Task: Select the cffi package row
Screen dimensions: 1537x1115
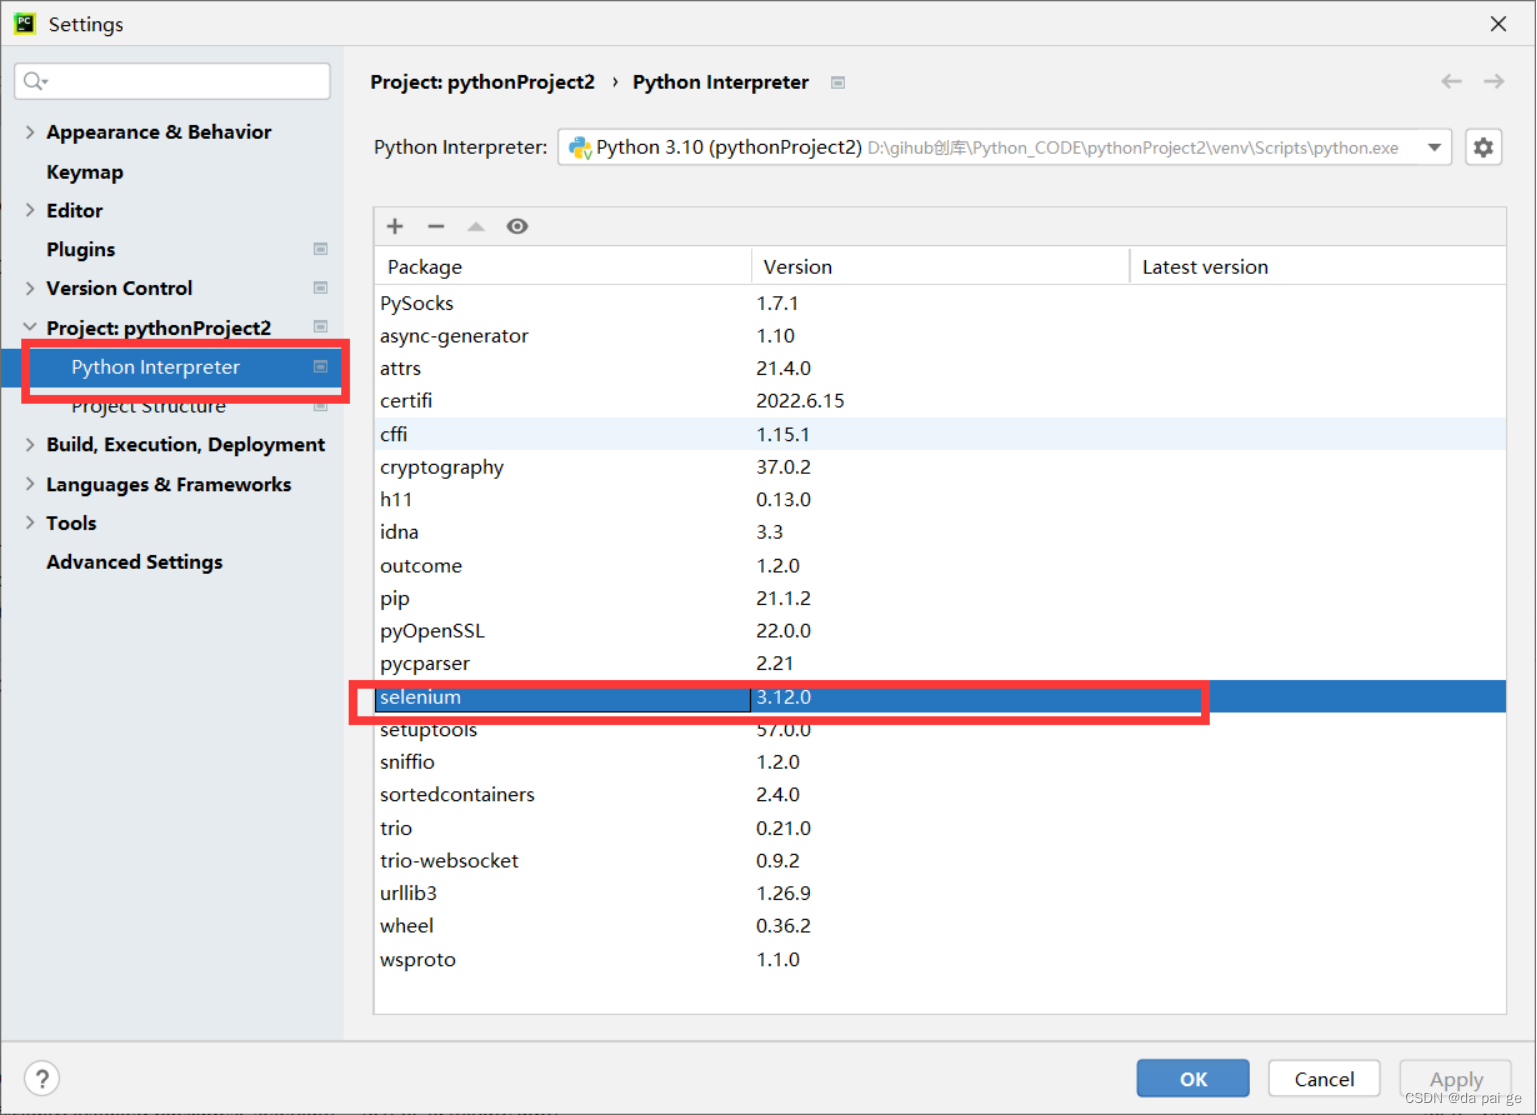Action: 940,434
